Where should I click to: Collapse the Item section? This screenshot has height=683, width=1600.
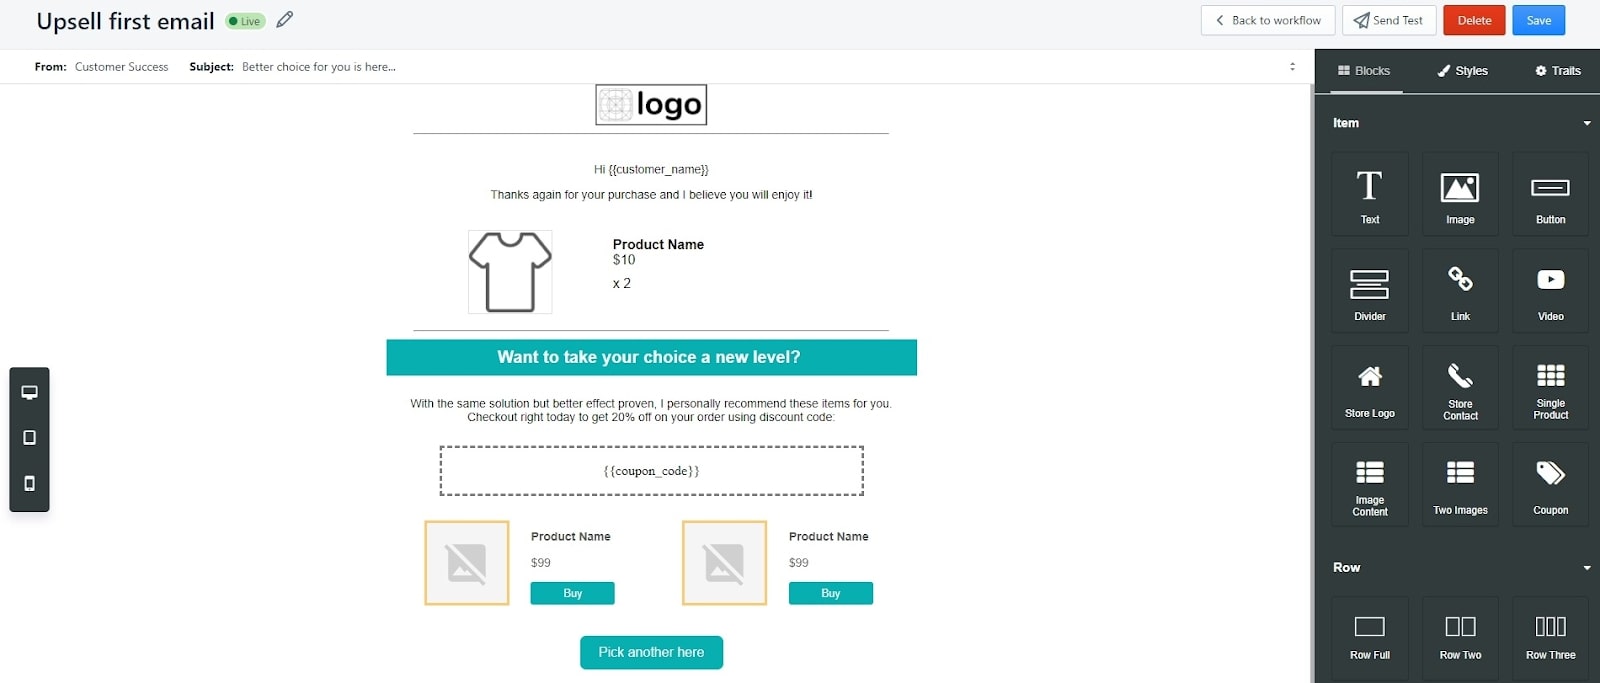tap(1586, 123)
